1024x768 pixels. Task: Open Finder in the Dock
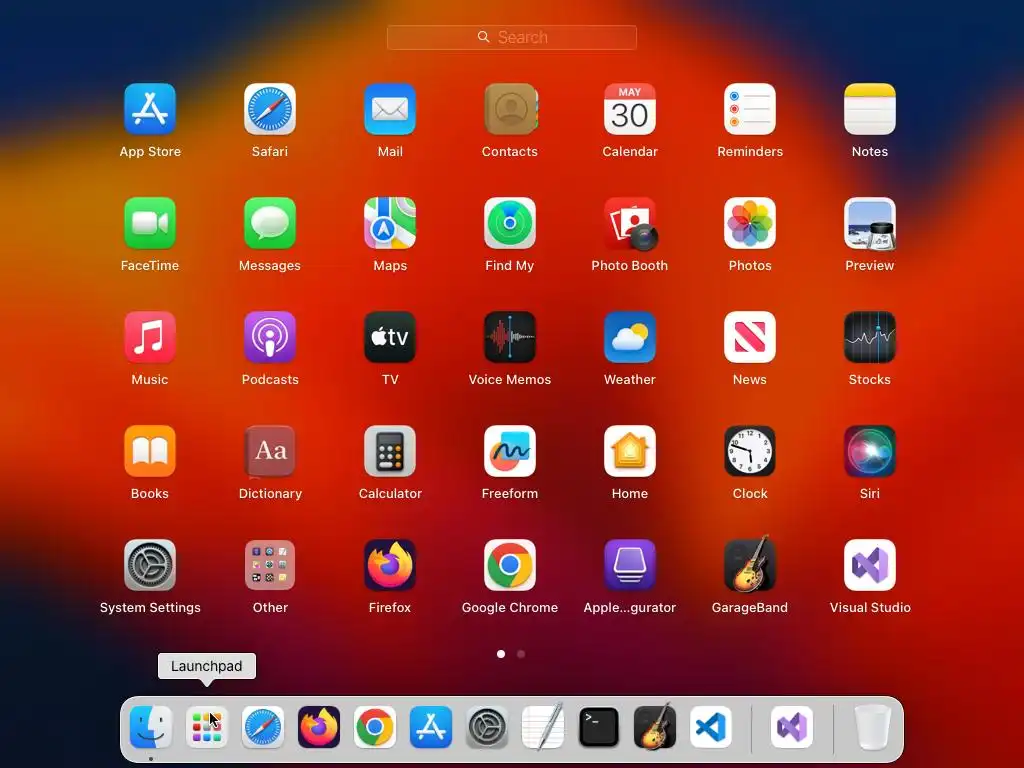[x=151, y=727]
